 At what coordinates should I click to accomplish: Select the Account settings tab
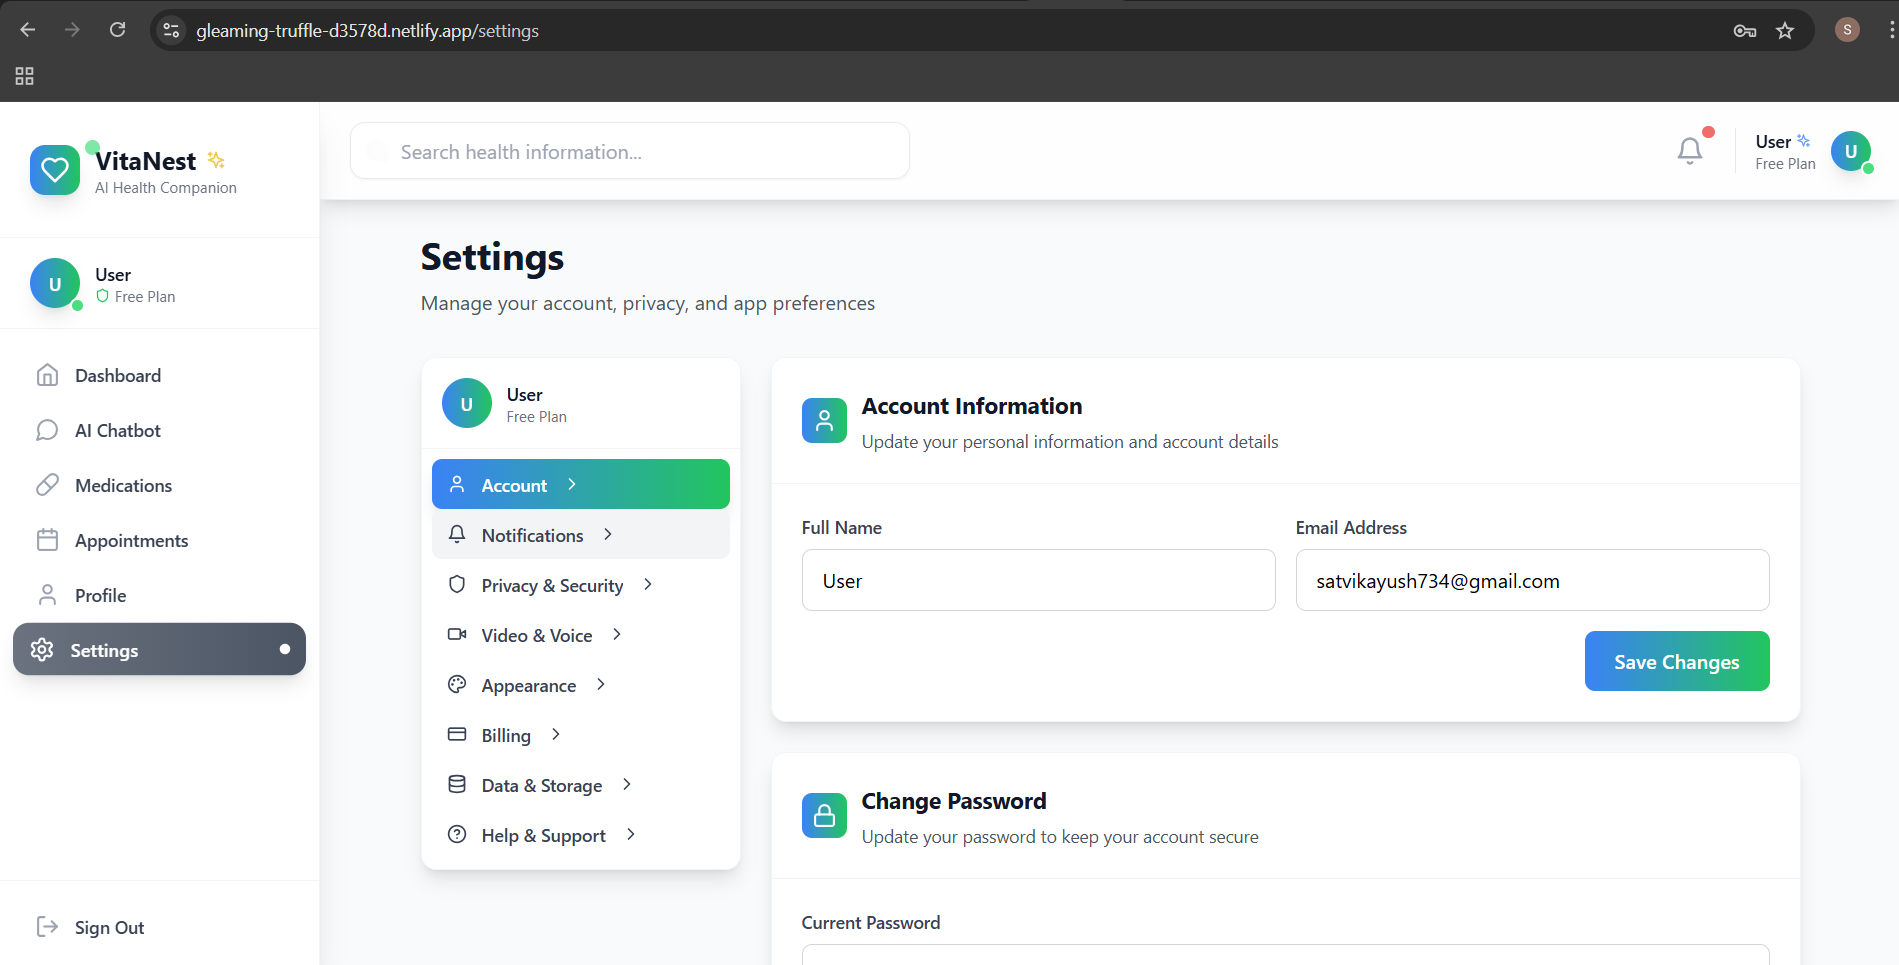tap(581, 484)
